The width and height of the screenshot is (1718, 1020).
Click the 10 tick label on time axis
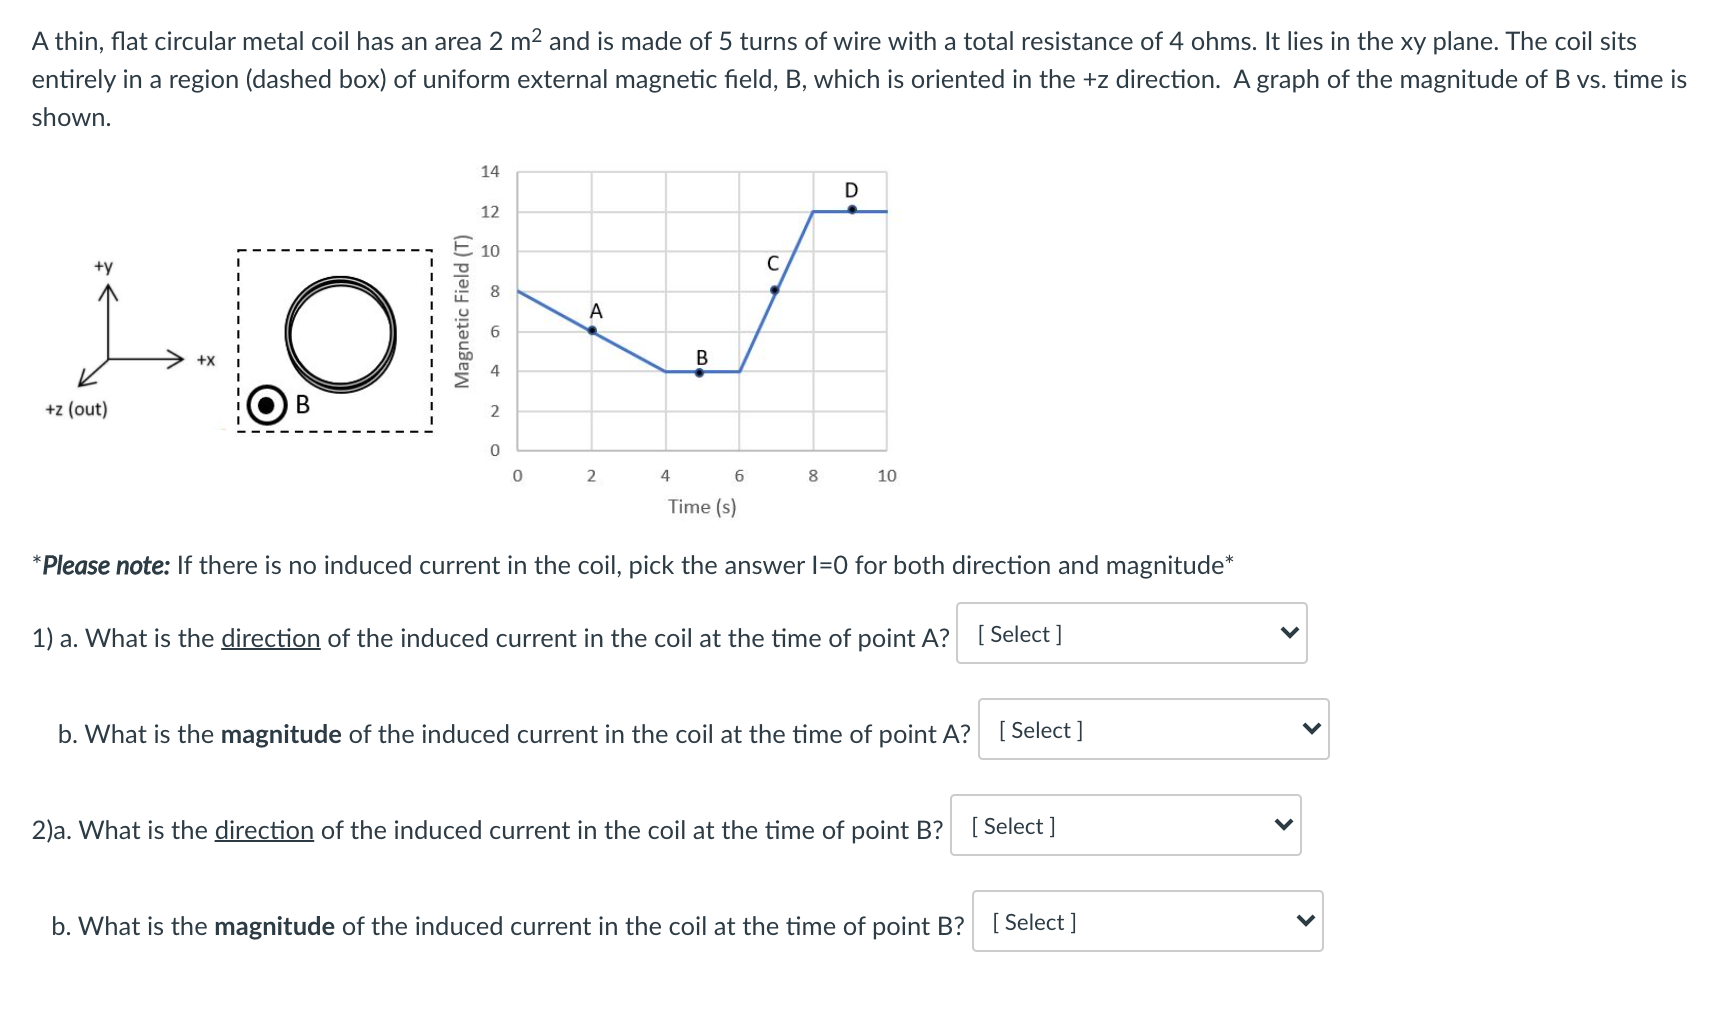click(x=887, y=476)
